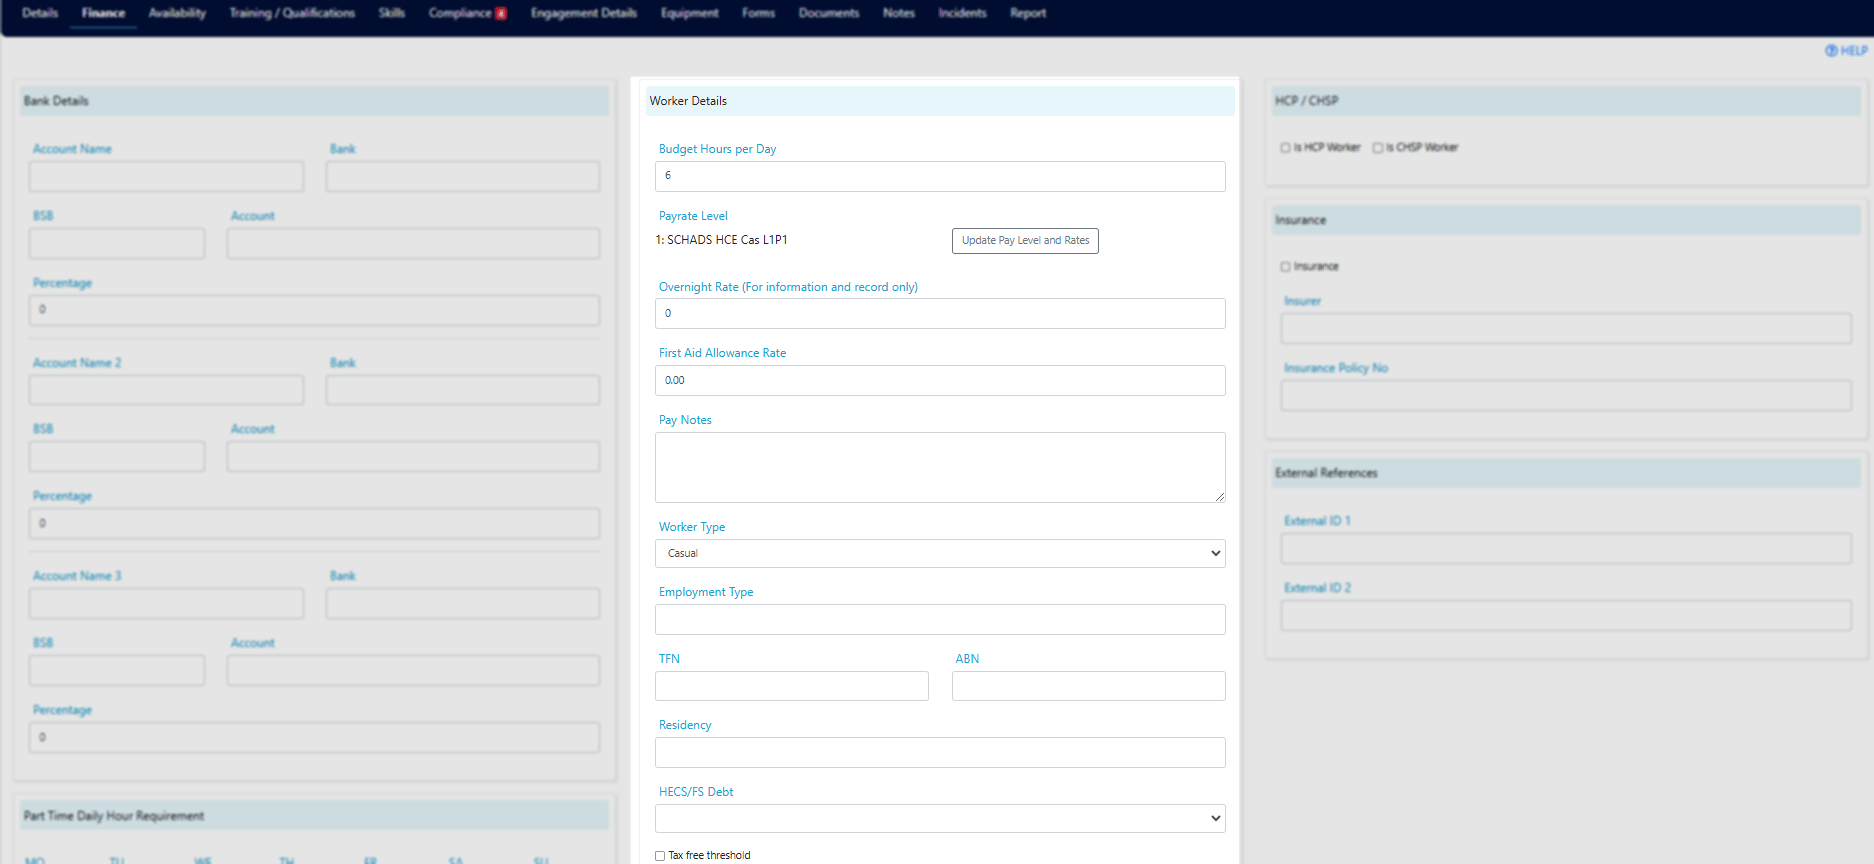
Task: Open the Help icon link
Action: point(1846,51)
